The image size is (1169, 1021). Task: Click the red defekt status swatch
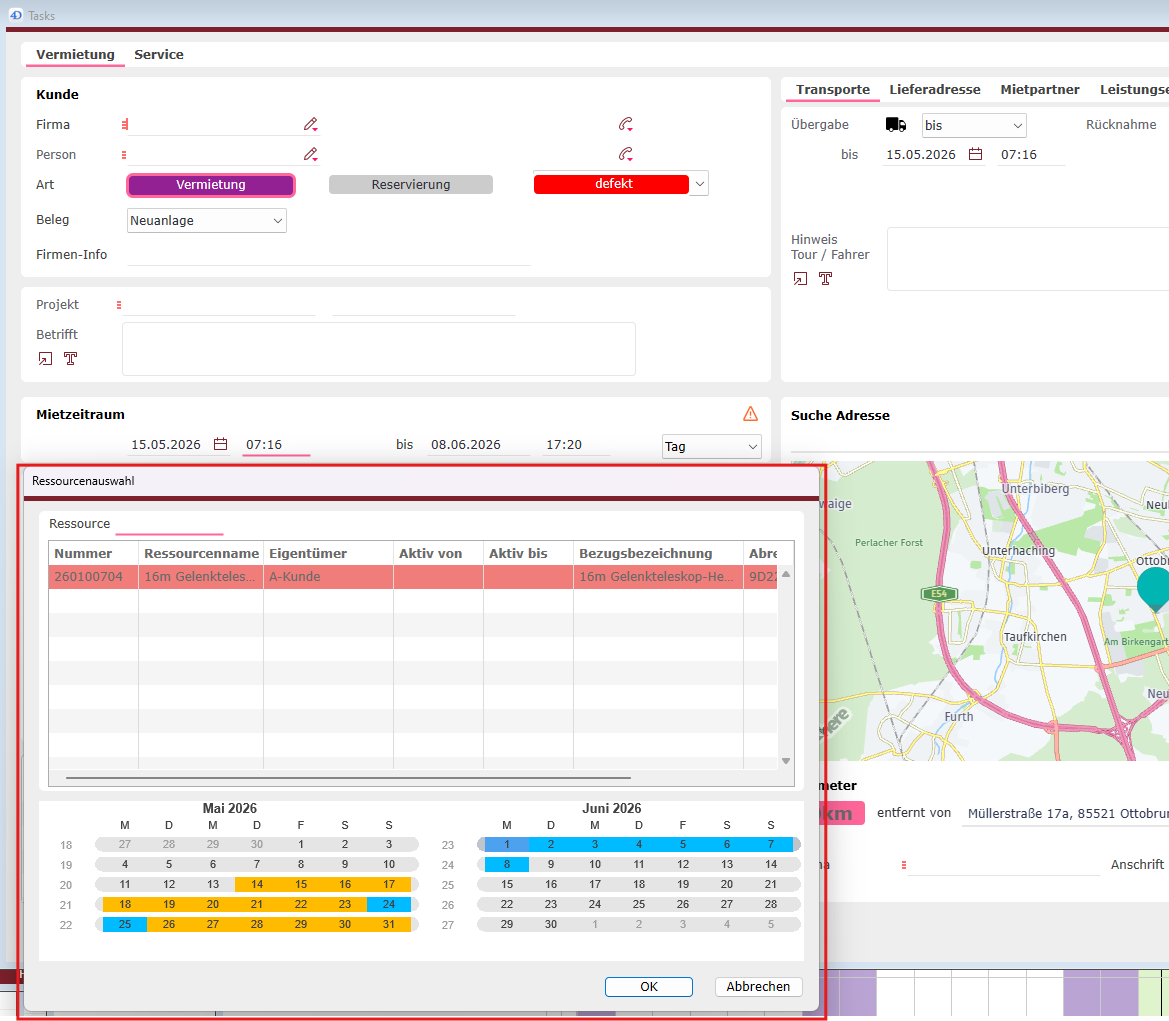pos(611,184)
